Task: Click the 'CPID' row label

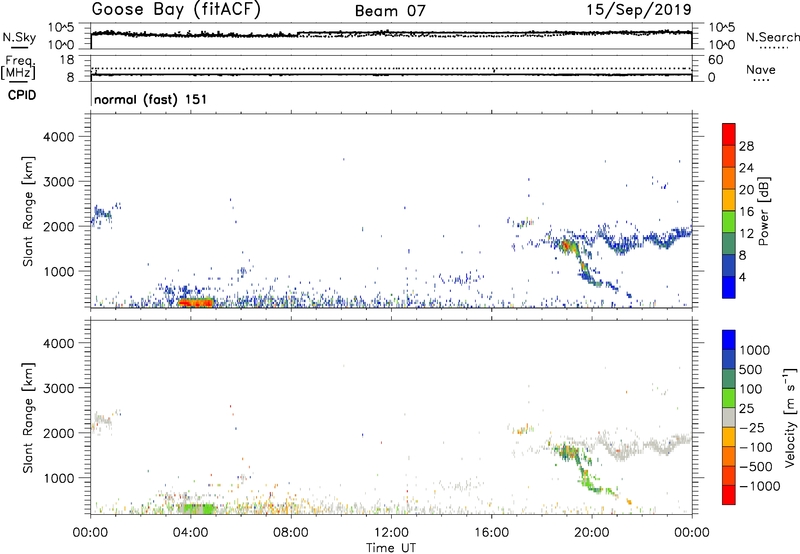Action: [22, 95]
